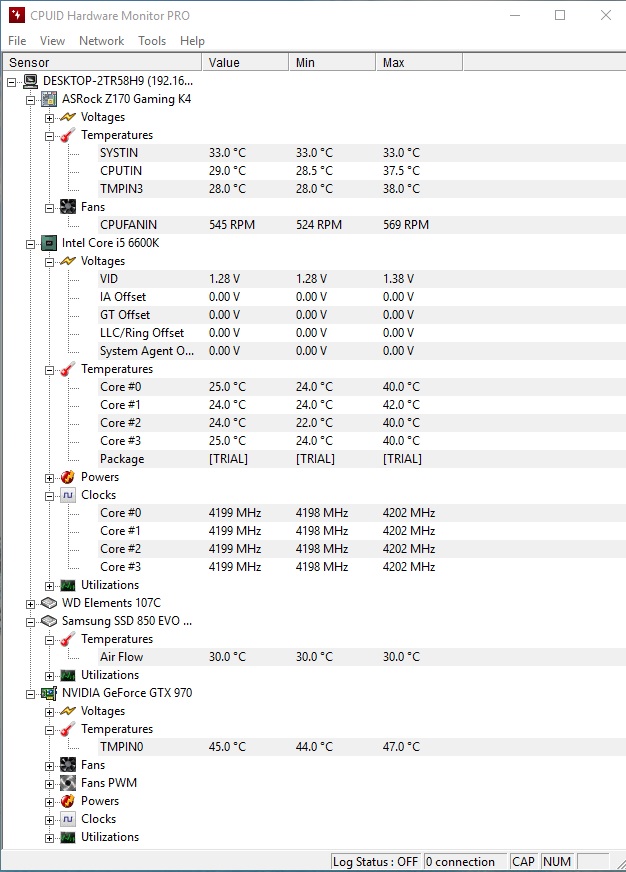This screenshot has width=626, height=872.
Task: Click the Samsung SSD Utilizations graph icon
Action: (68, 675)
